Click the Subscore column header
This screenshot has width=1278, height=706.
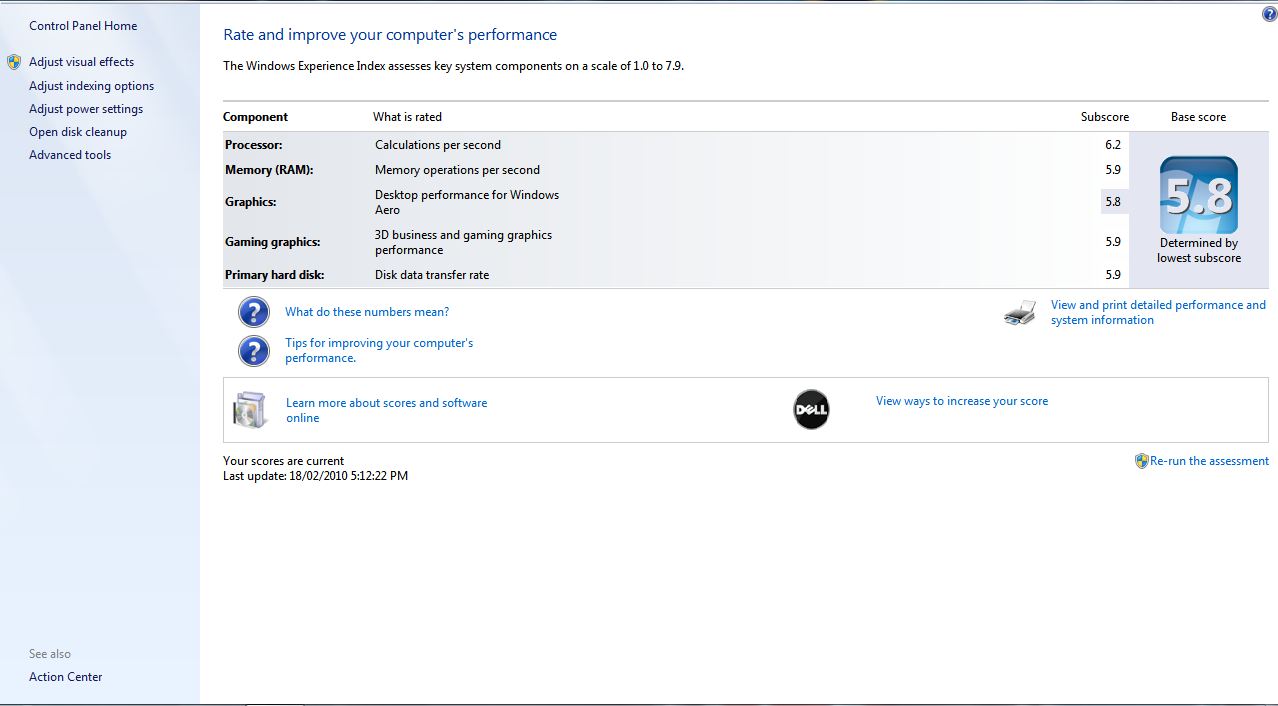[1105, 117]
